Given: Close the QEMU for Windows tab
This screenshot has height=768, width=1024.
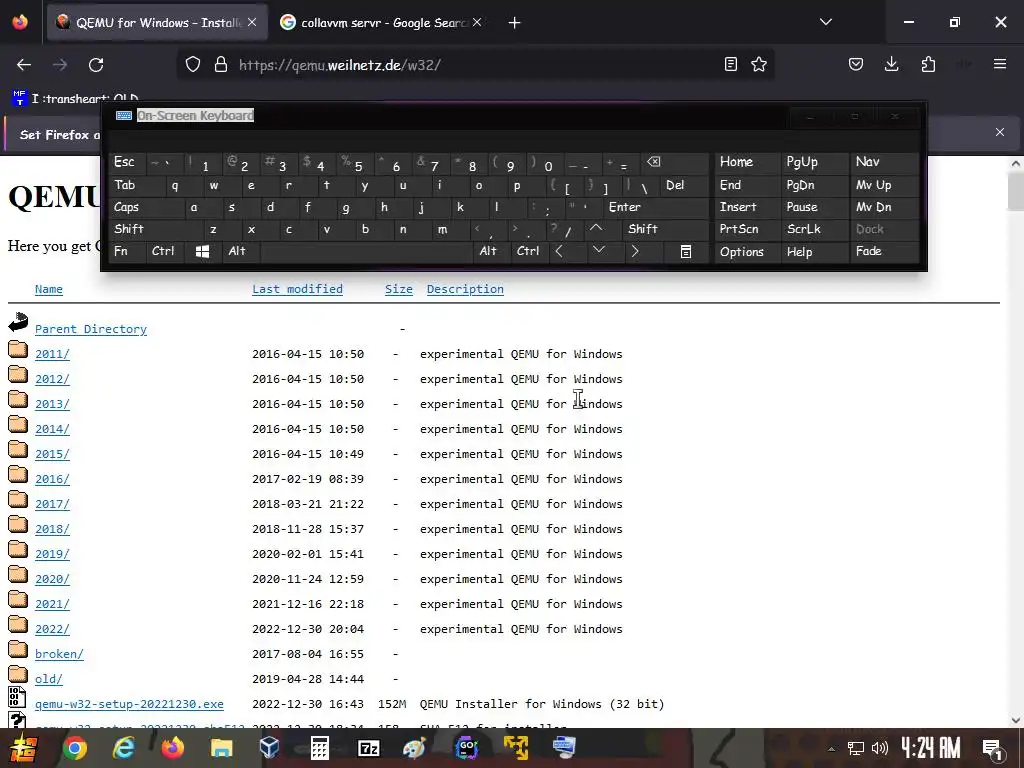Looking at the screenshot, I should 252,23.
